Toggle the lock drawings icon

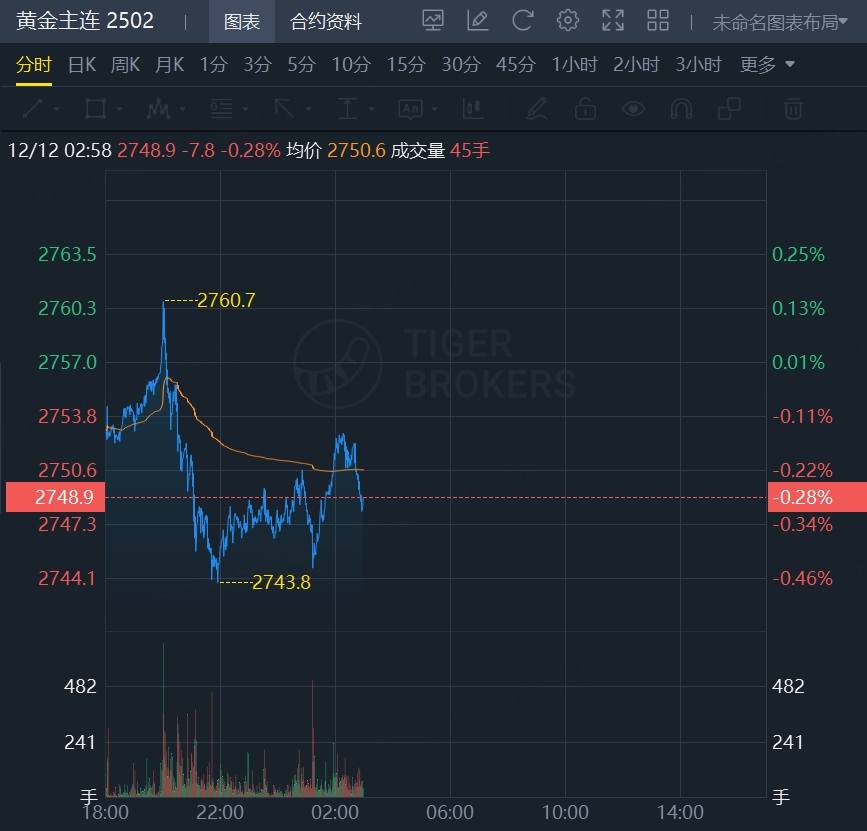pyautogui.click(x=585, y=108)
